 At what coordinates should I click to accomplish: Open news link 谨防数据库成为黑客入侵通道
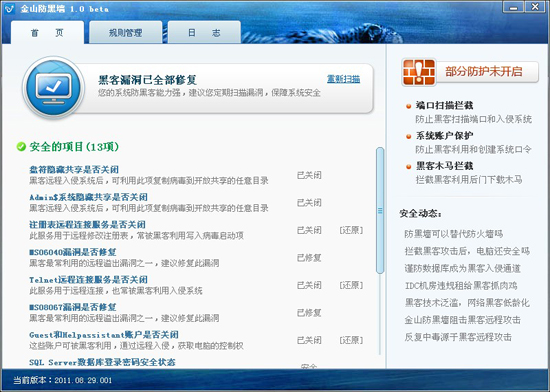pyautogui.click(x=462, y=268)
